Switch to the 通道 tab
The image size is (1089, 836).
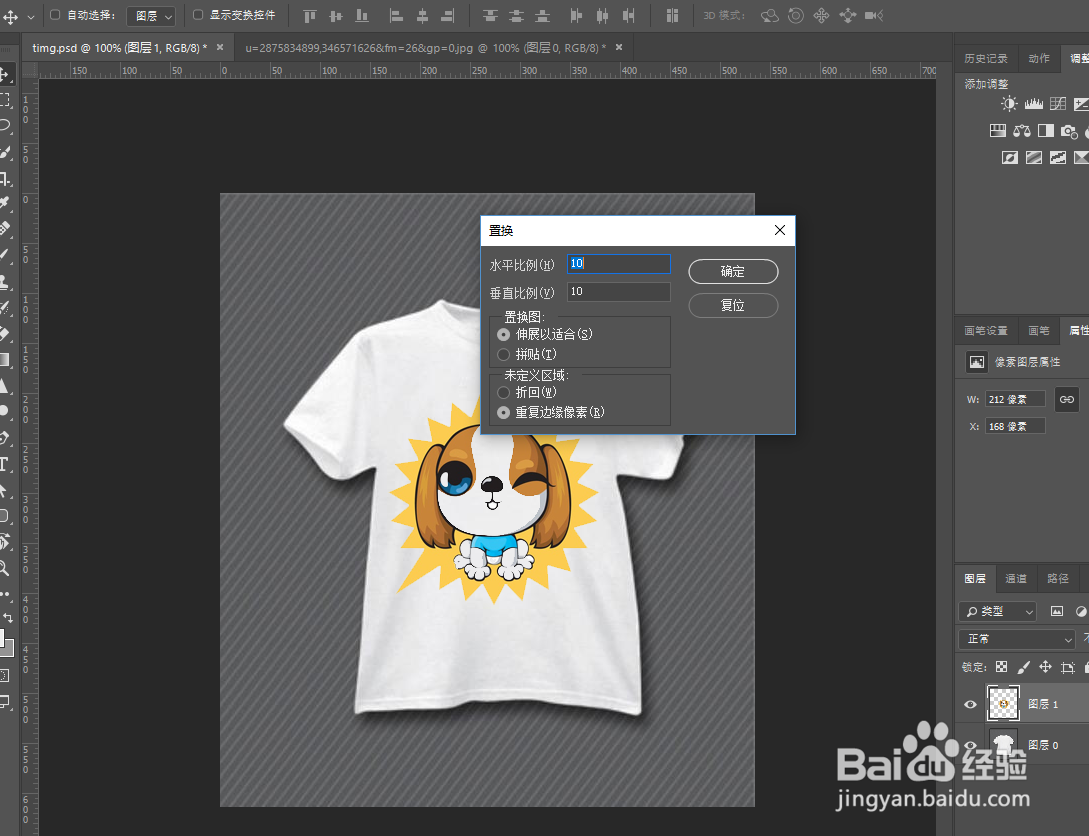tap(1015, 578)
